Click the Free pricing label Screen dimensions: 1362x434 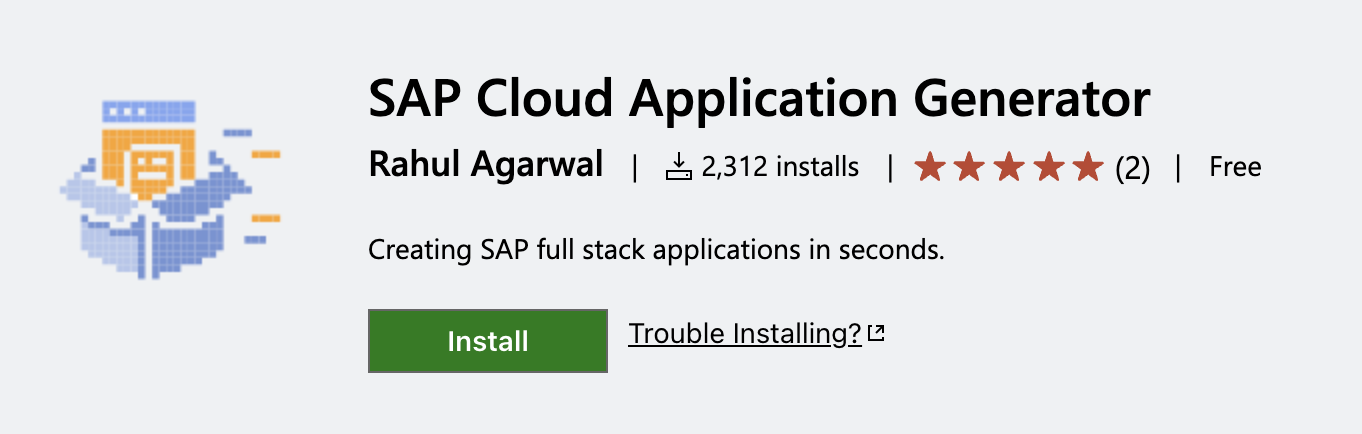(x=1235, y=167)
